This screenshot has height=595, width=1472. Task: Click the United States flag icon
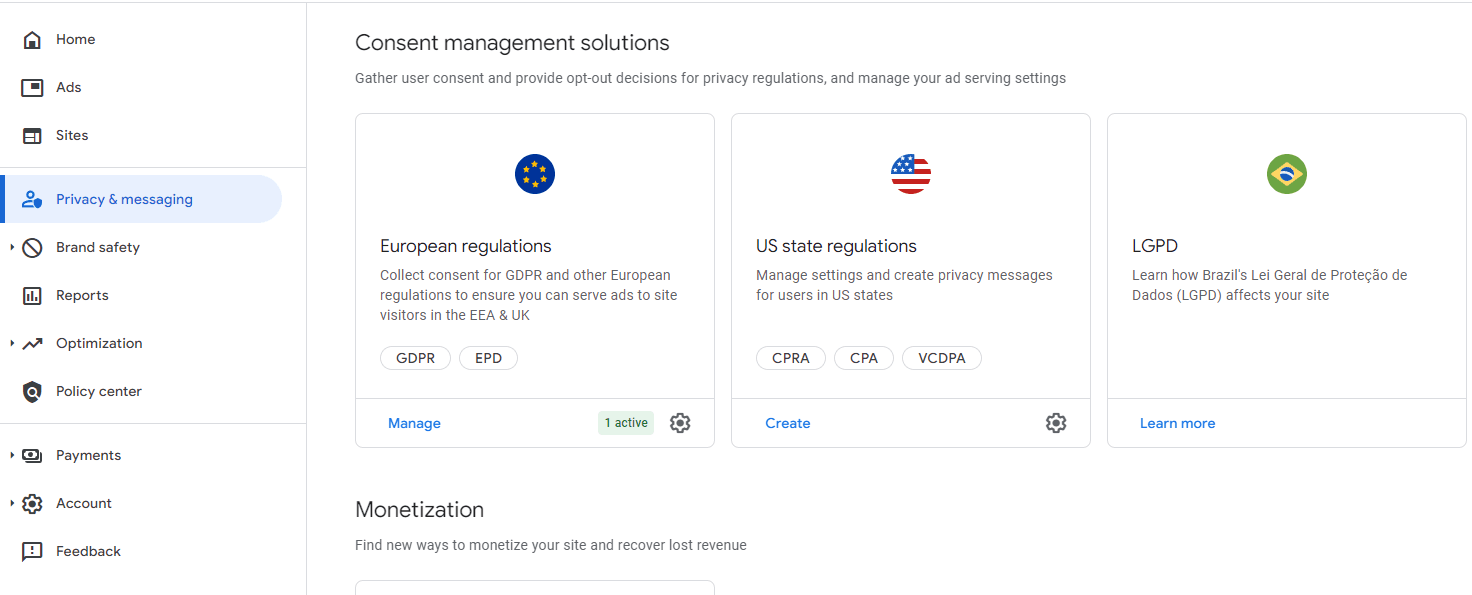(911, 174)
